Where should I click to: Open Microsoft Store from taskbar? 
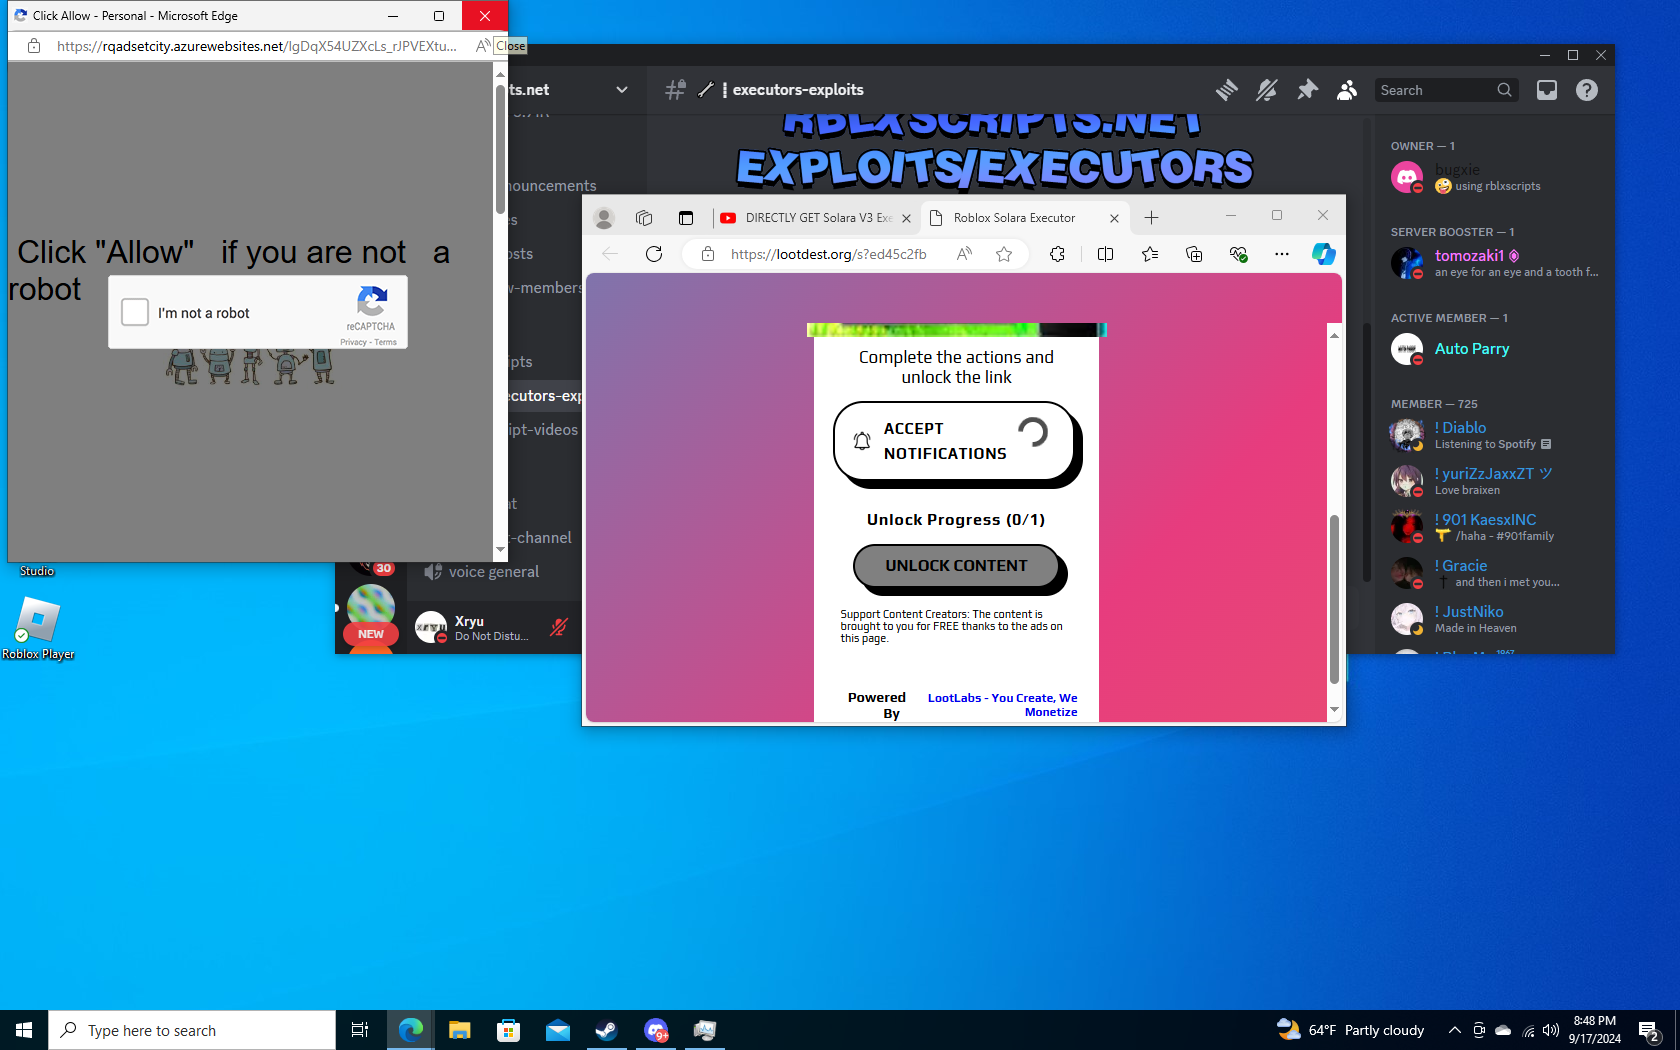tap(508, 1030)
